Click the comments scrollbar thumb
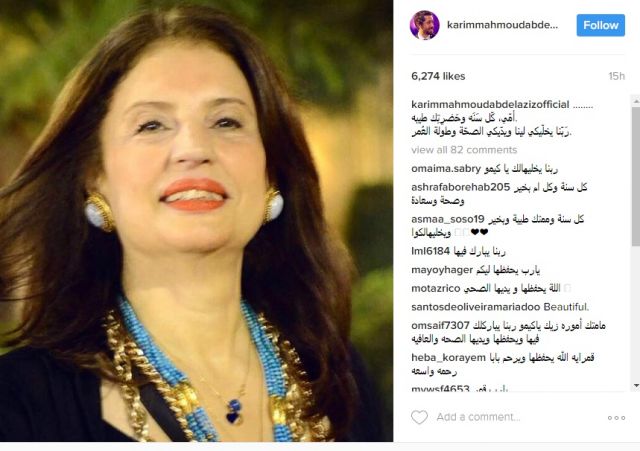The height and width of the screenshot is (451, 640). click(636, 176)
